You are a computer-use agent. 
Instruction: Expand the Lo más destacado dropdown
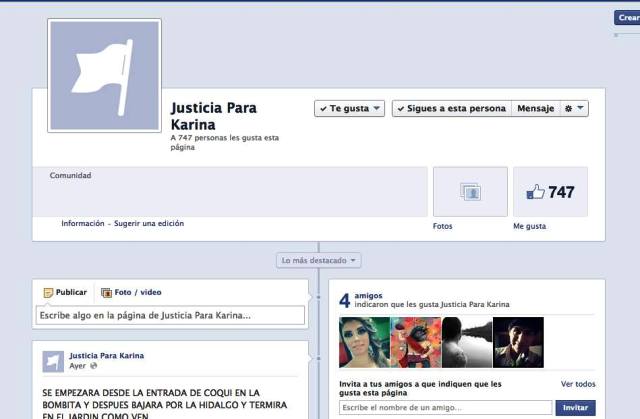318,260
